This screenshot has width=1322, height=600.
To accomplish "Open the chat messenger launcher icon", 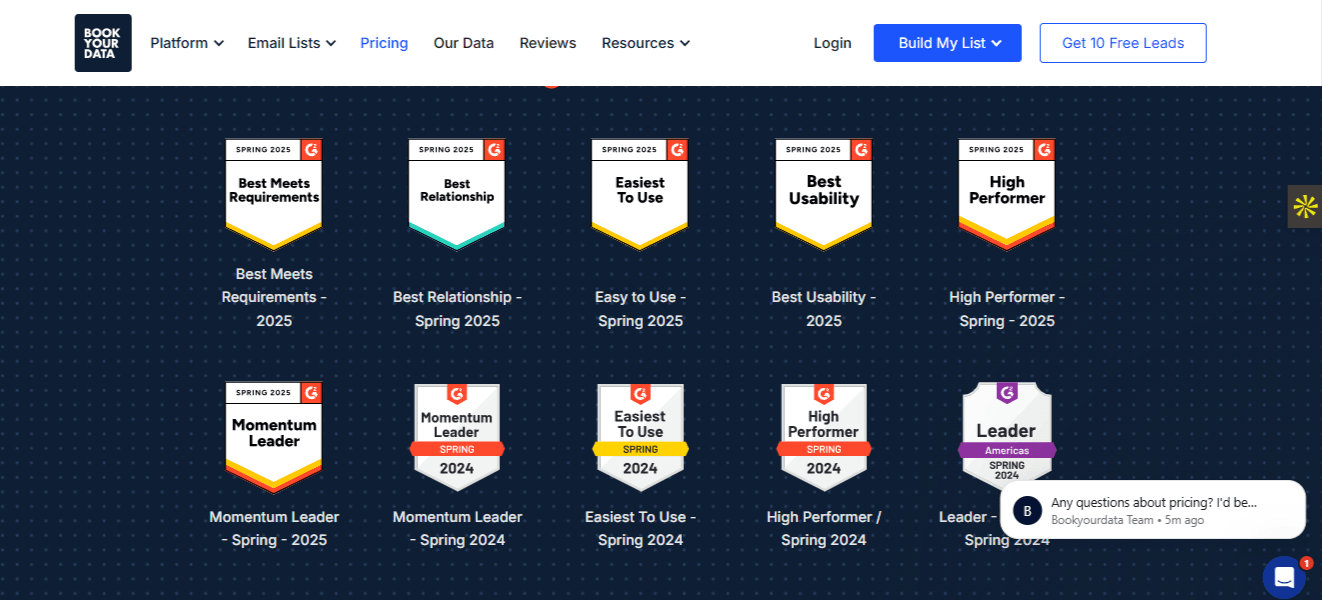I will click(x=1284, y=577).
